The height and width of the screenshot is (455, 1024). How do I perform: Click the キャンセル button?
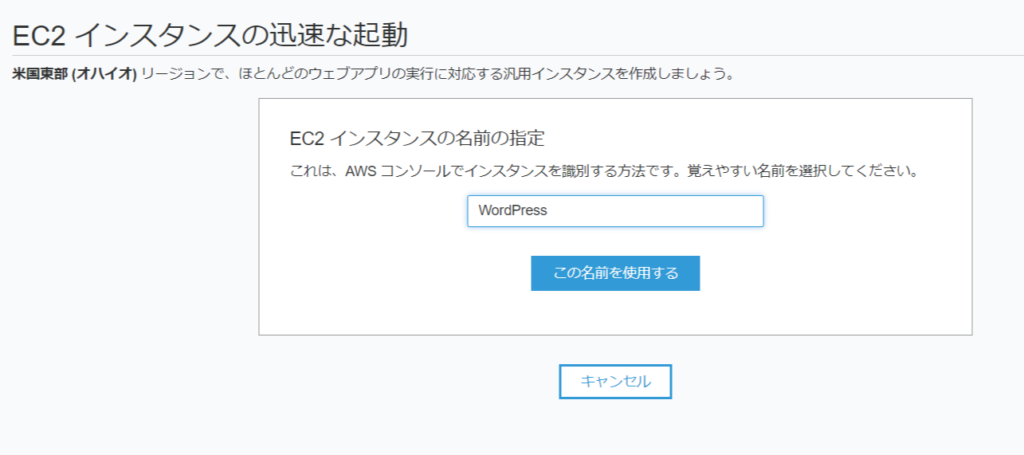pos(615,381)
